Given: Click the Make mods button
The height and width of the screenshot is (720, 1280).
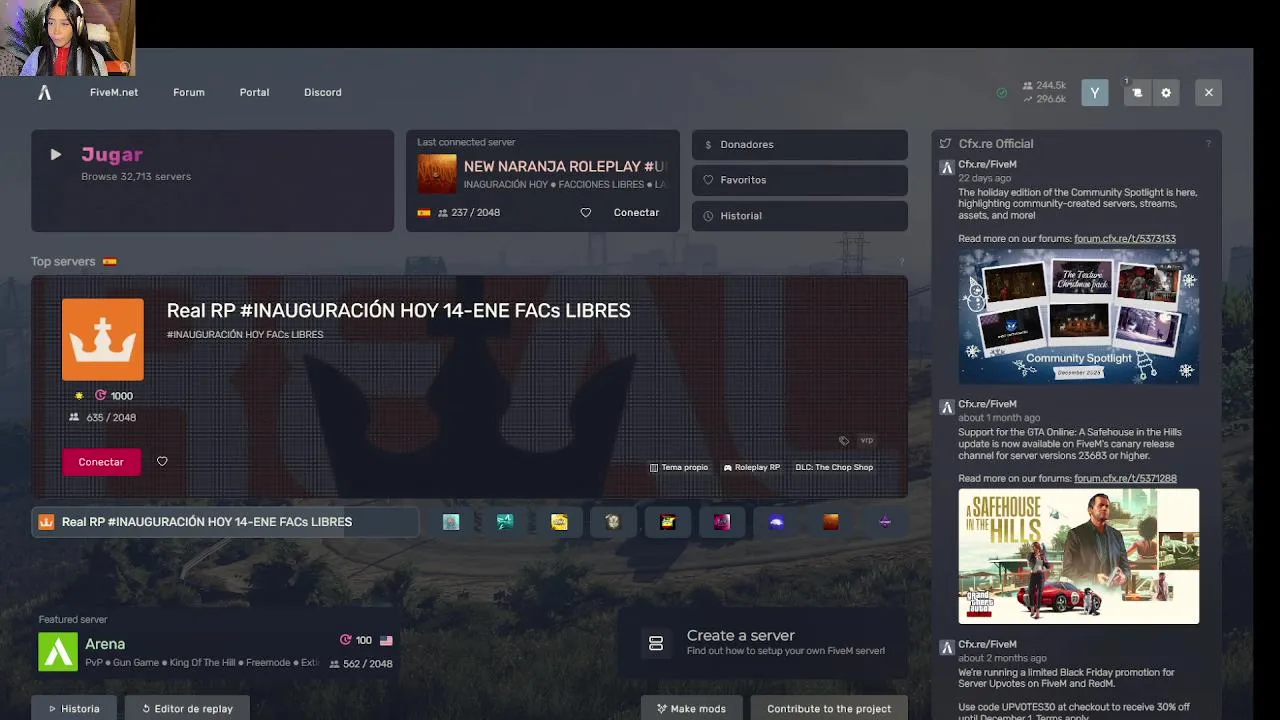Looking at the screenshot, I should click(691, 708).
